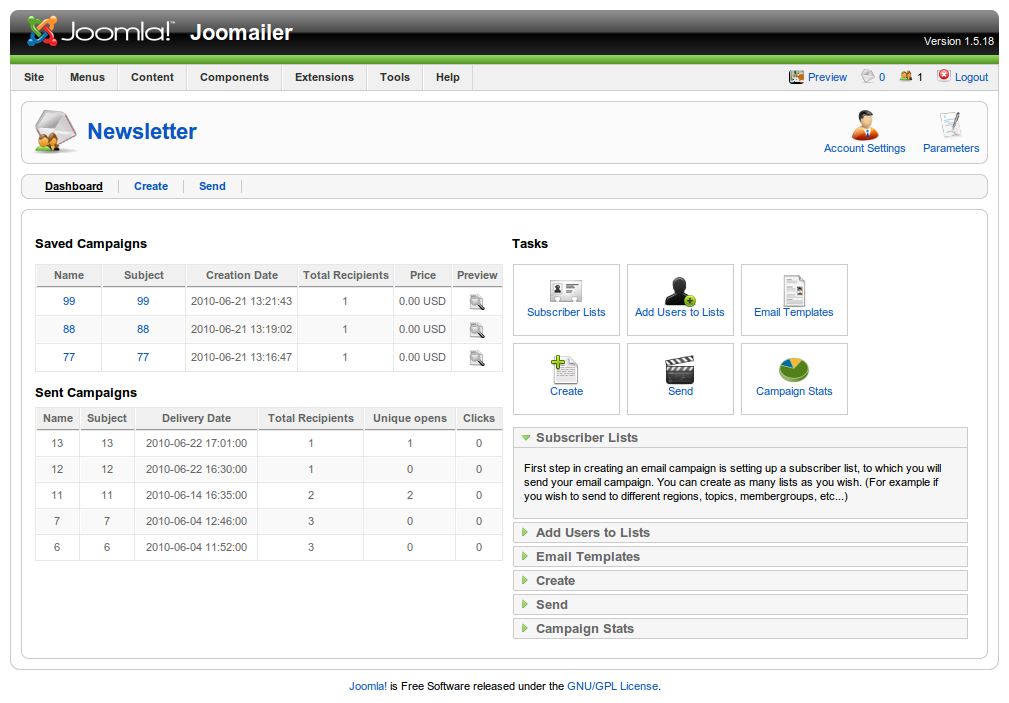Preview saved campaign 99
This screenshot has width=1009, height=703.
[477, 302]
